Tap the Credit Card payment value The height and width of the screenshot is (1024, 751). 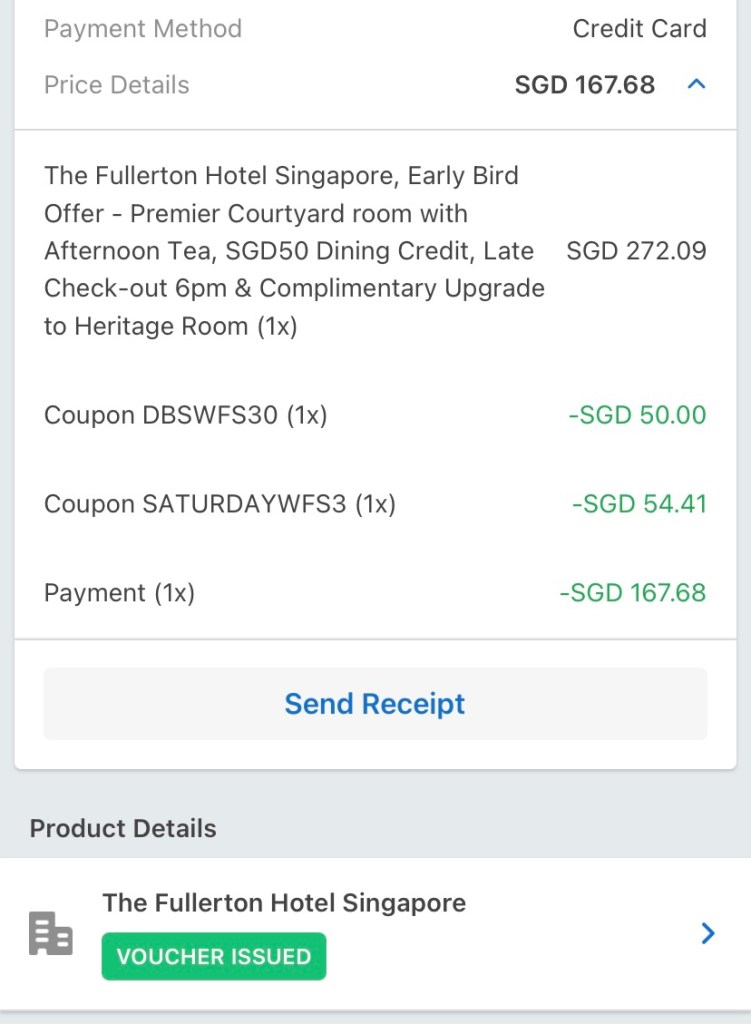click(x=639, y=29)
